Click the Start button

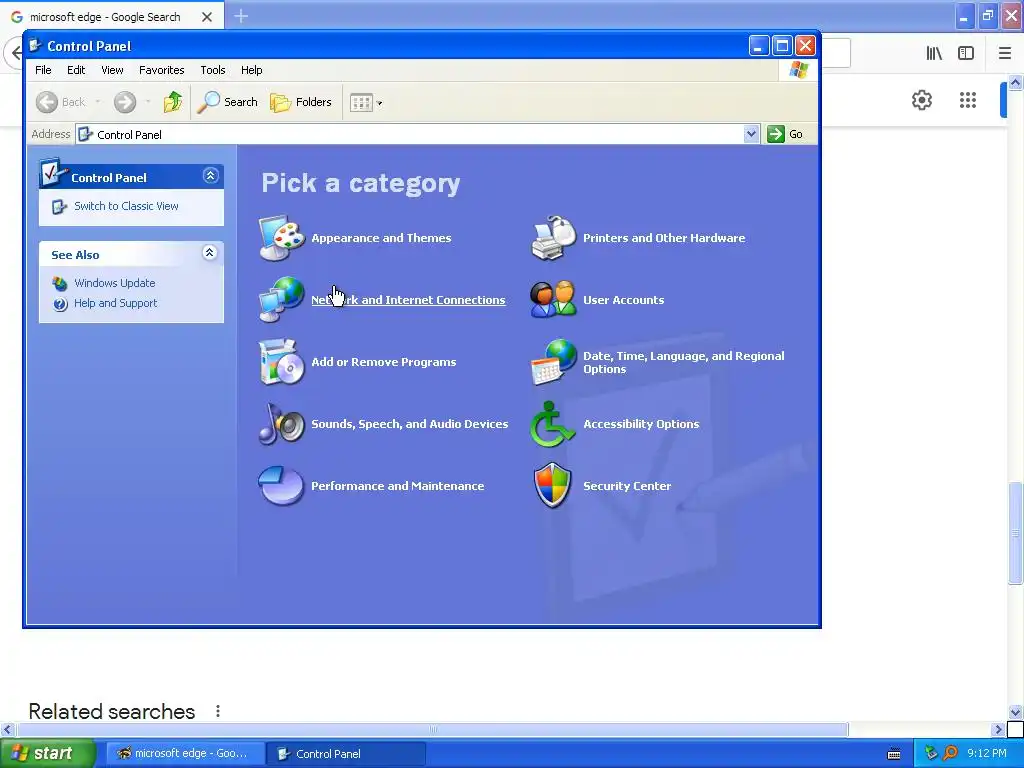pyautogui.click(x=48, y=754)
